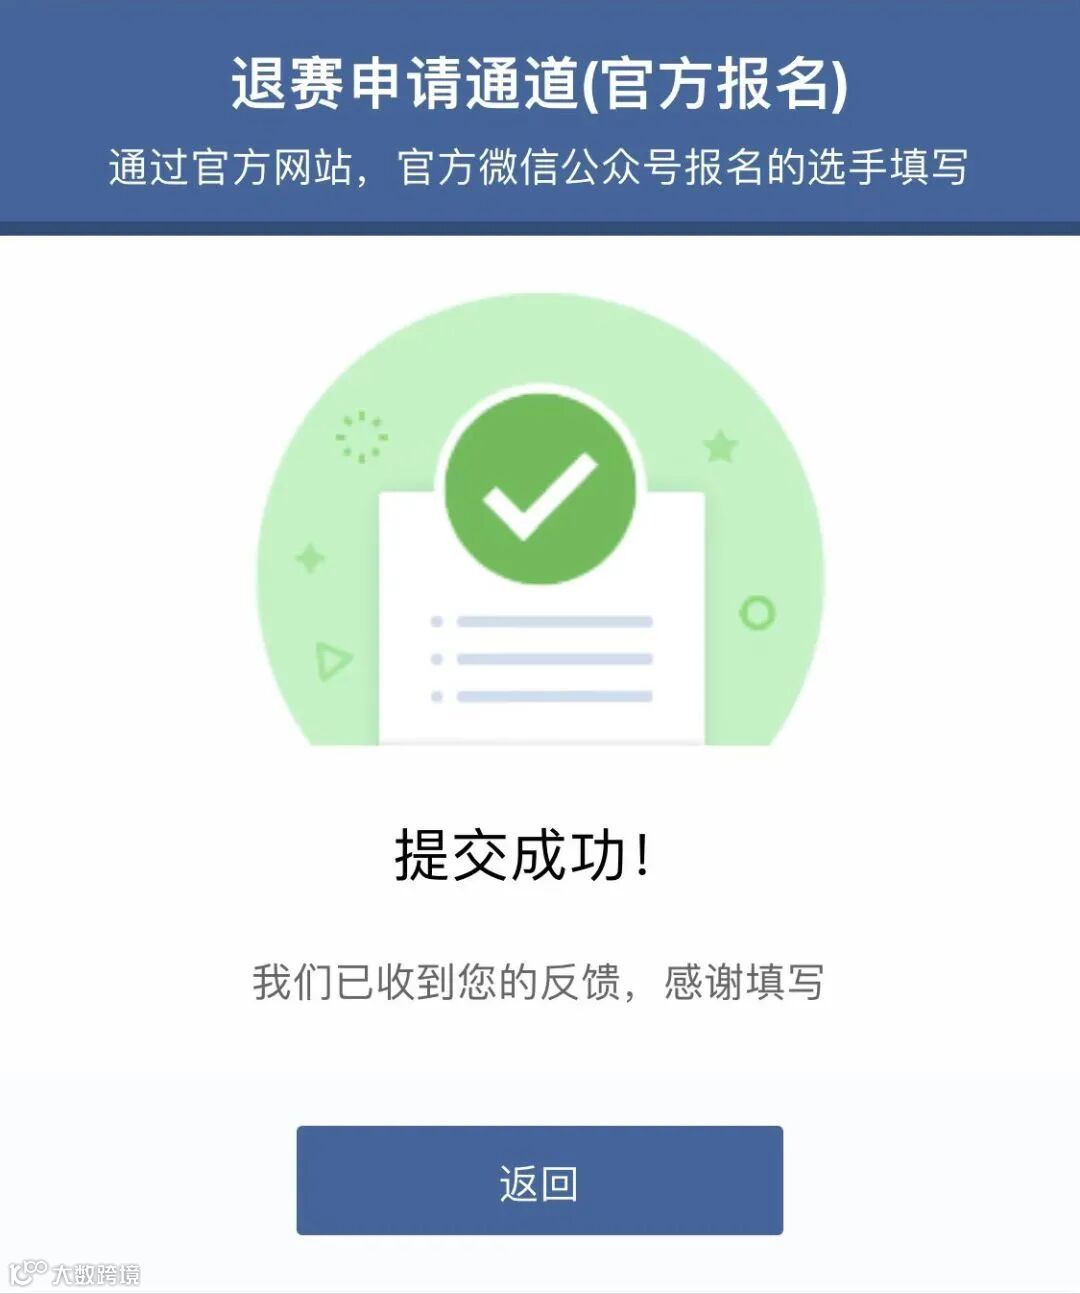The height and width of the screenshot is (1294, 1080).
Task: Click the green star icon
Action: coord(720,445)
